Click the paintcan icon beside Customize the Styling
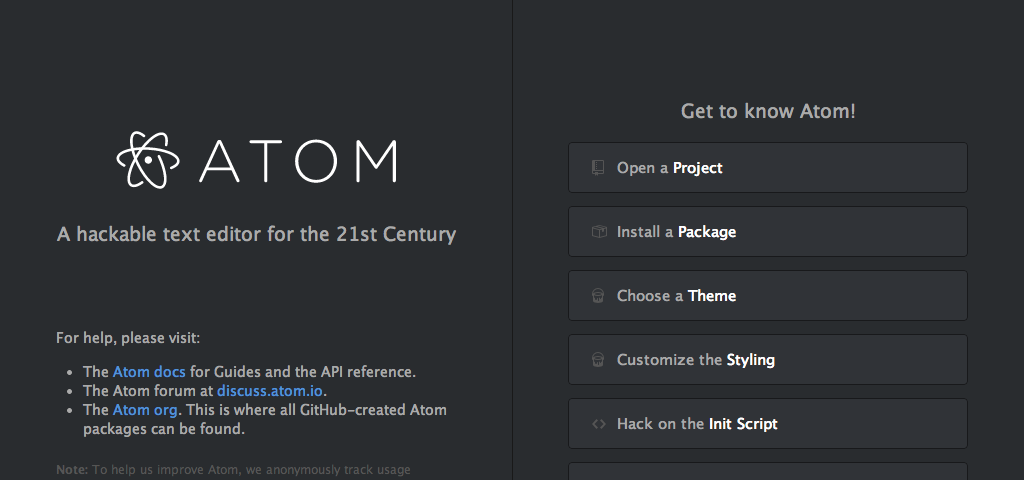The image size is (1024, 480). tap(598, 360)
